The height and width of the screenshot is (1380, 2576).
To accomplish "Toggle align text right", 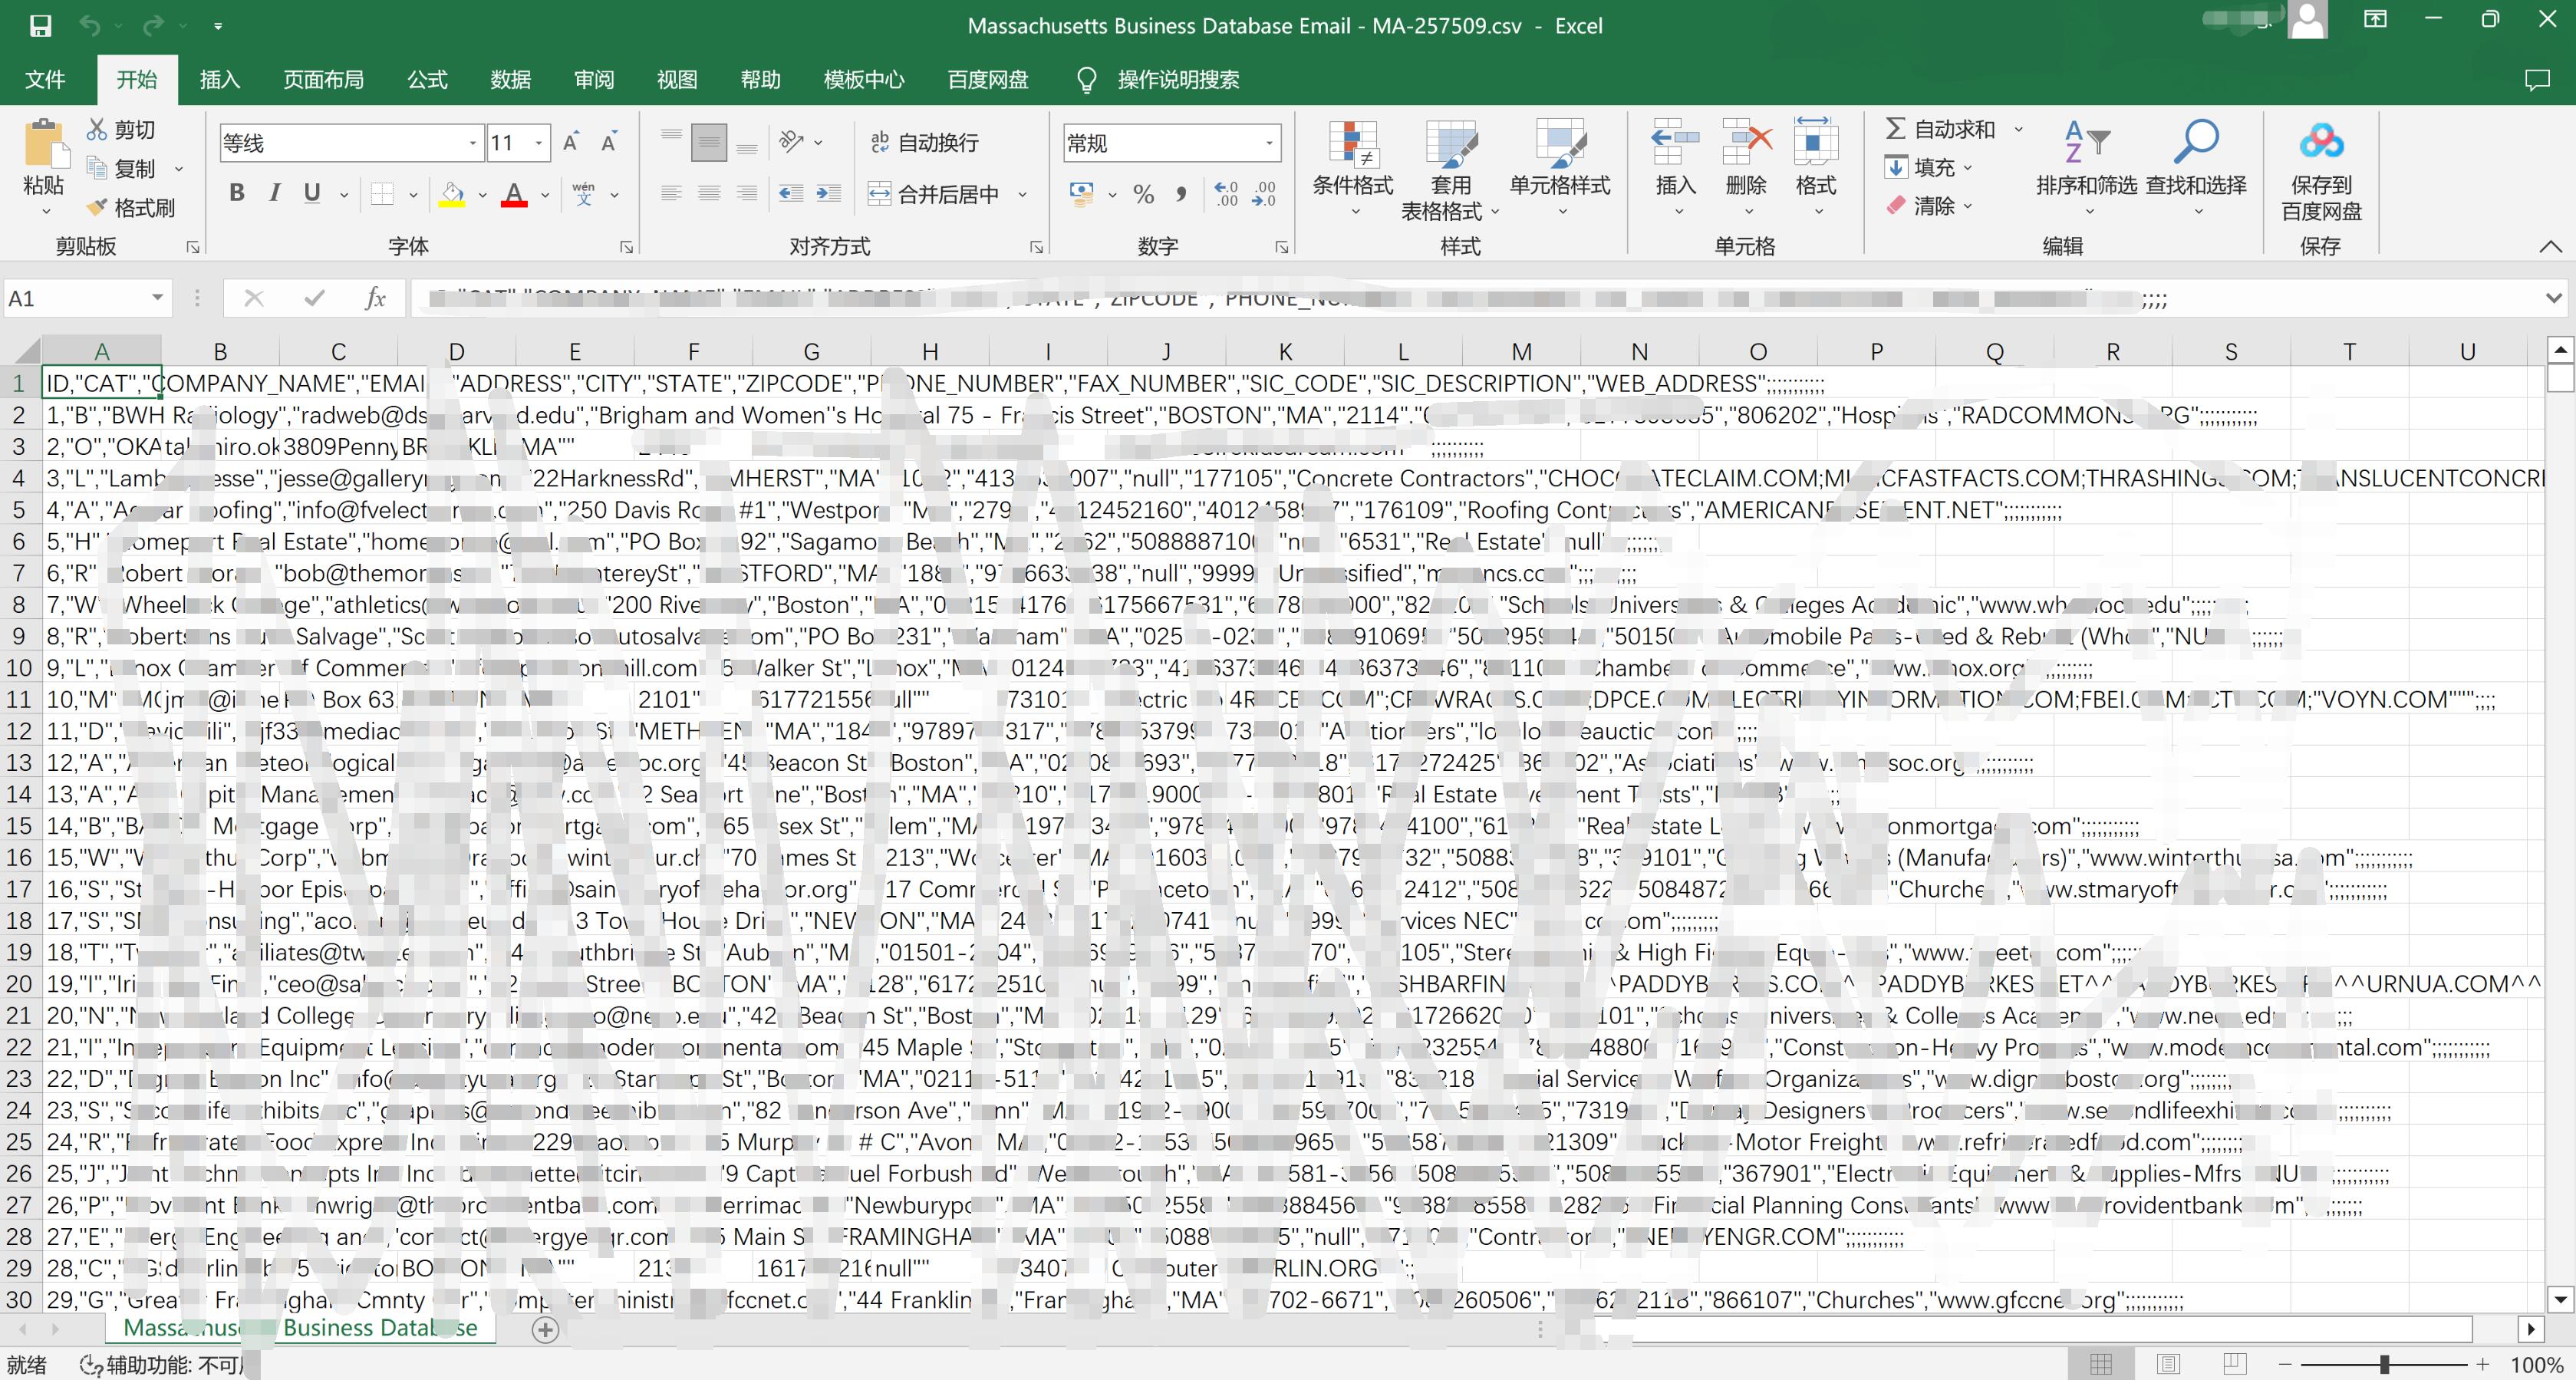I will click(746, 194).
